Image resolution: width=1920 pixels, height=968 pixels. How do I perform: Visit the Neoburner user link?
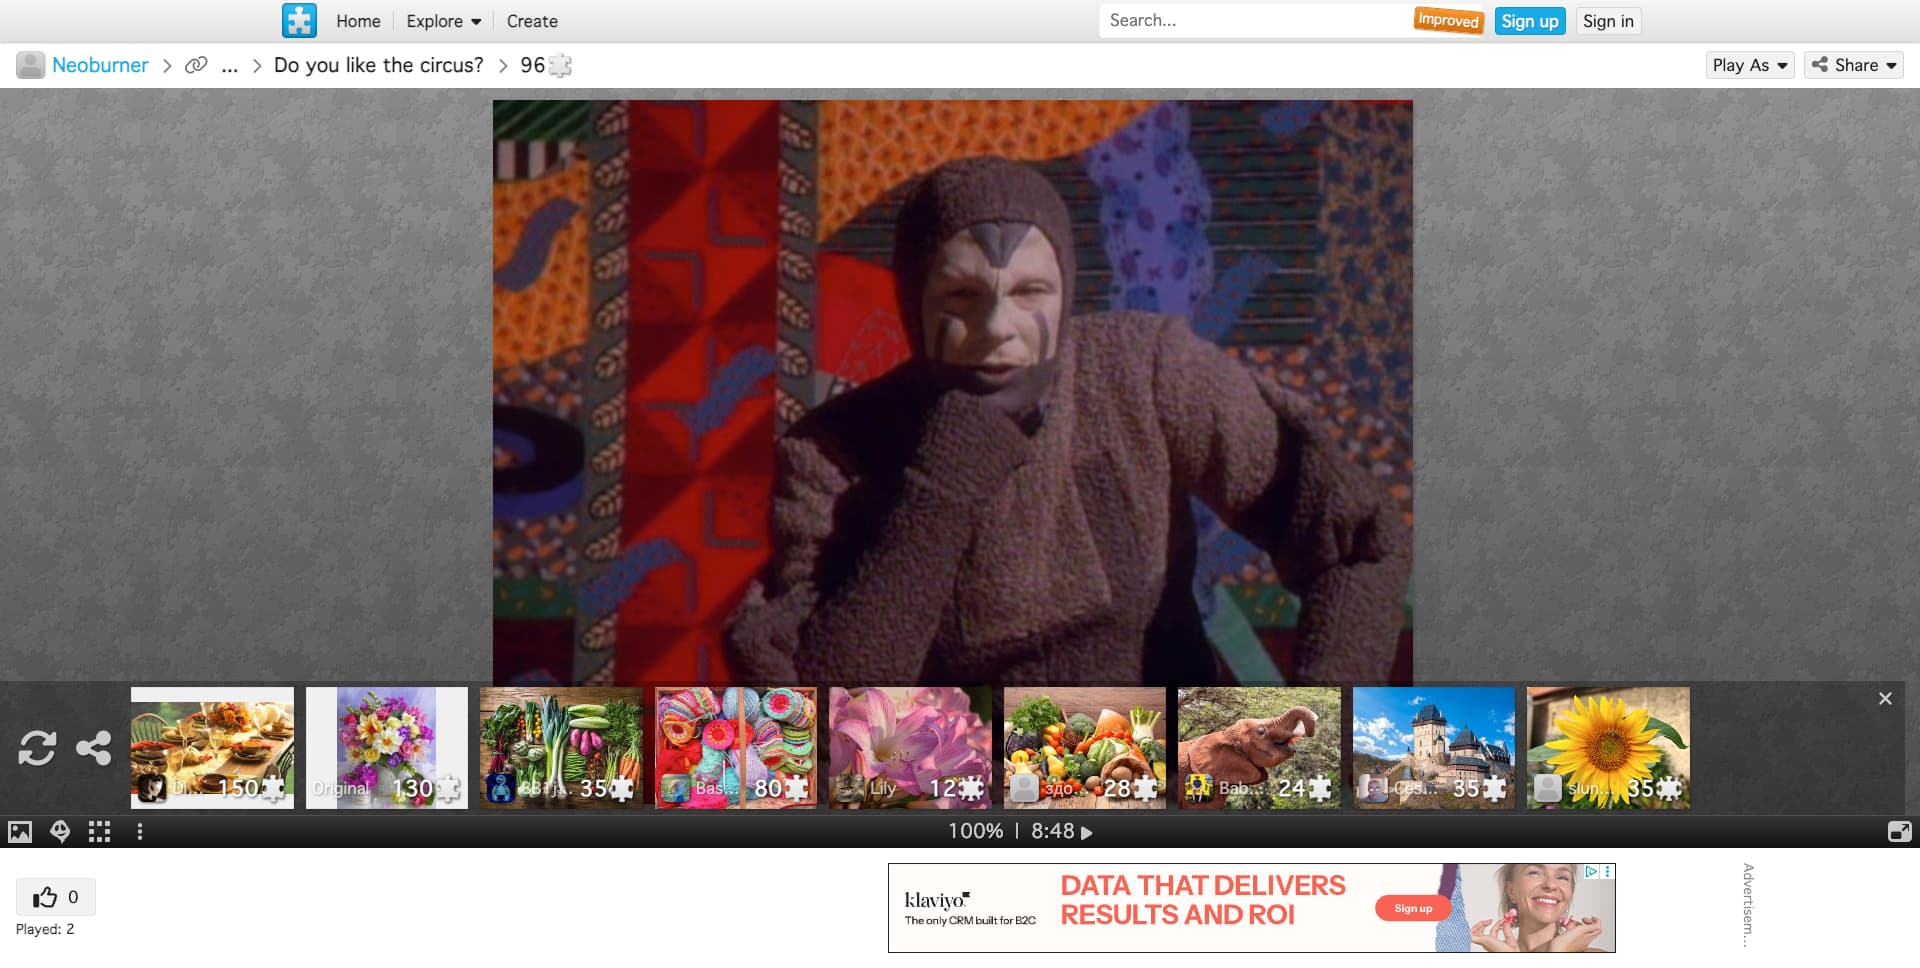point(100,65)
